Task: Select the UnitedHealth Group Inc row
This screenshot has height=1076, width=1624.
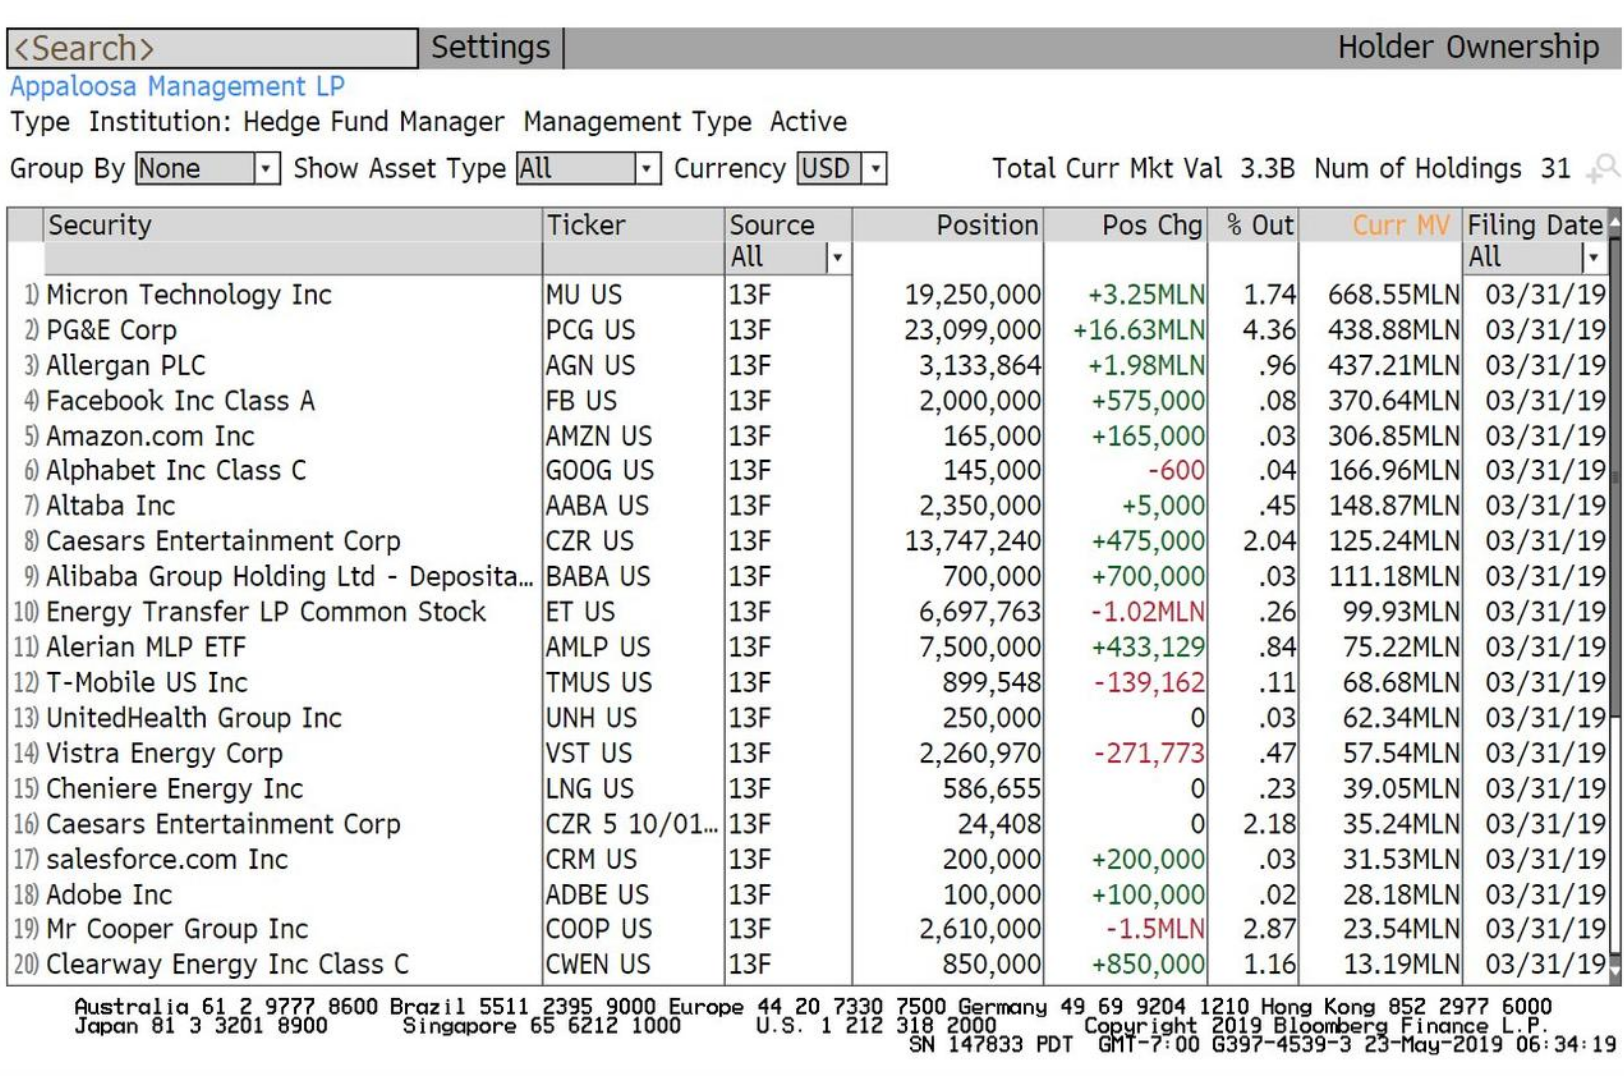Action: tap(810, 718)
